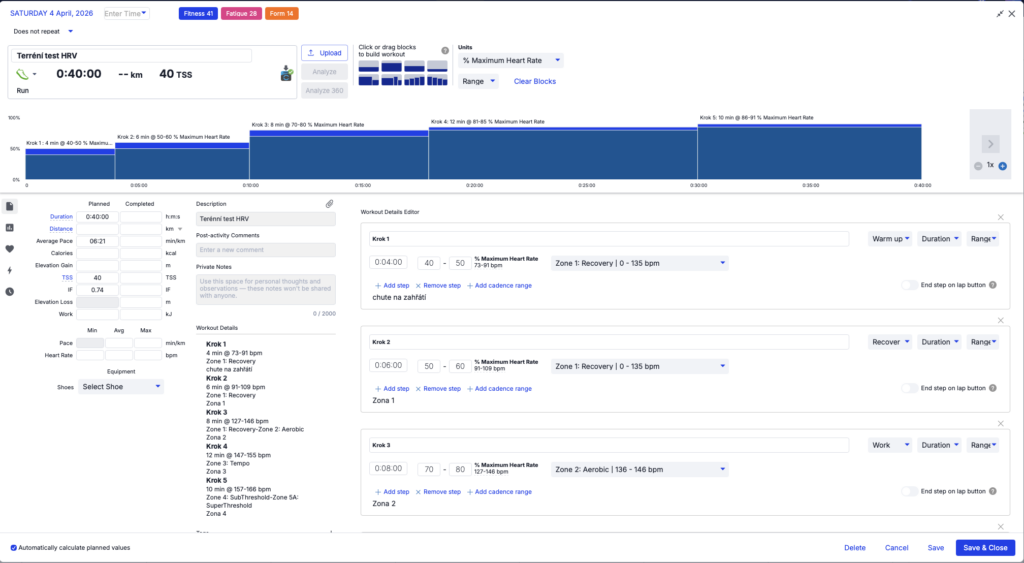The image size is (1024, 563).
Task: Expand the Warm up intensity dropdown in Krok 1
Action: (x=889, y=239)
